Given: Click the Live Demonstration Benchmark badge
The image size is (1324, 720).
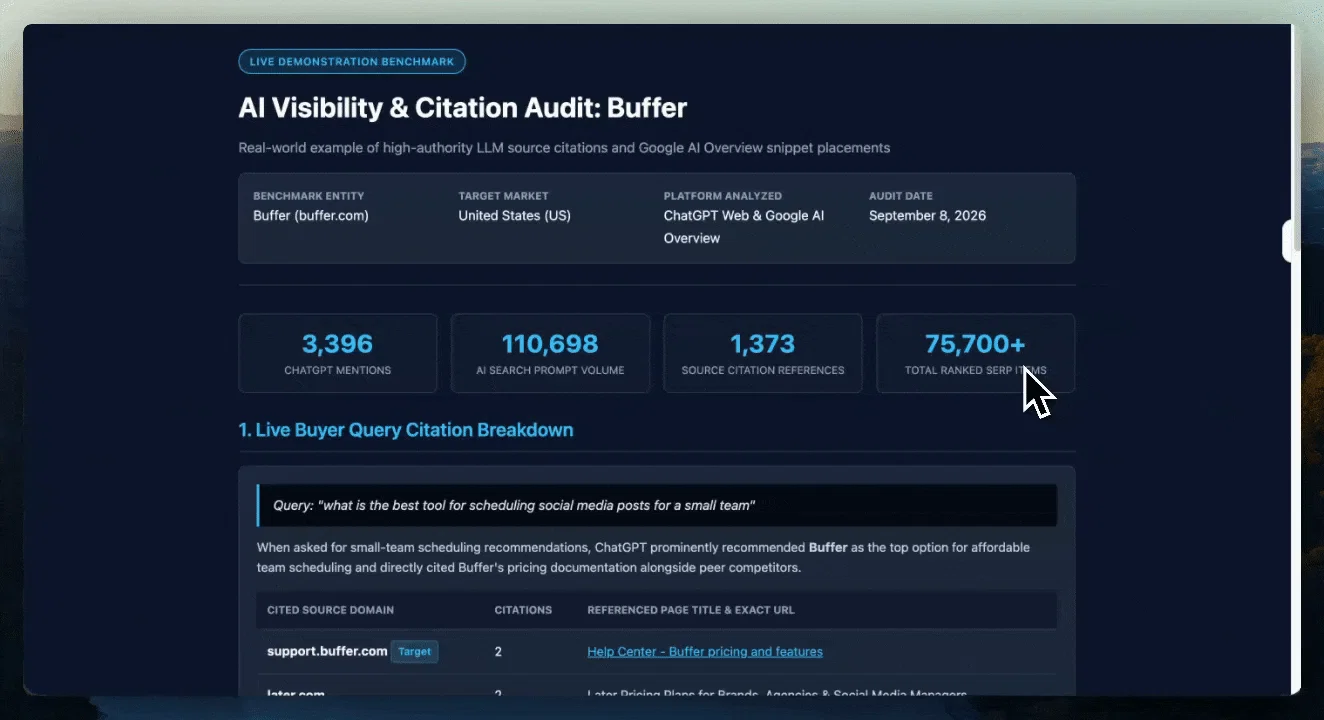Looking at the screenshot, I should [352, 62].
